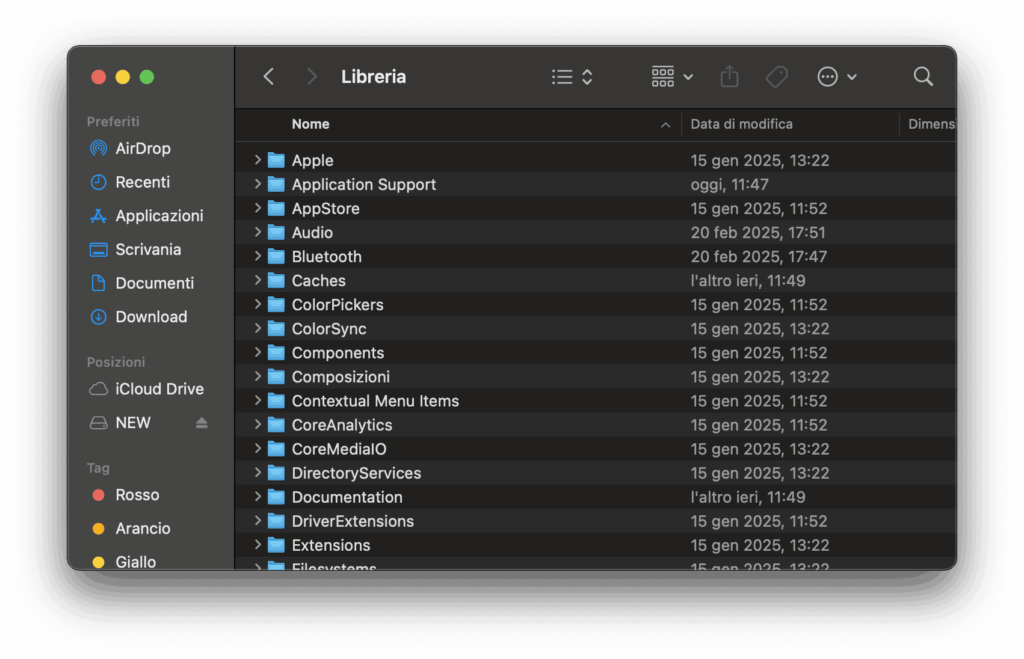Select the CoreAnalytics folder row
The image size is (1024, 659).
click(x=596, y=425)
